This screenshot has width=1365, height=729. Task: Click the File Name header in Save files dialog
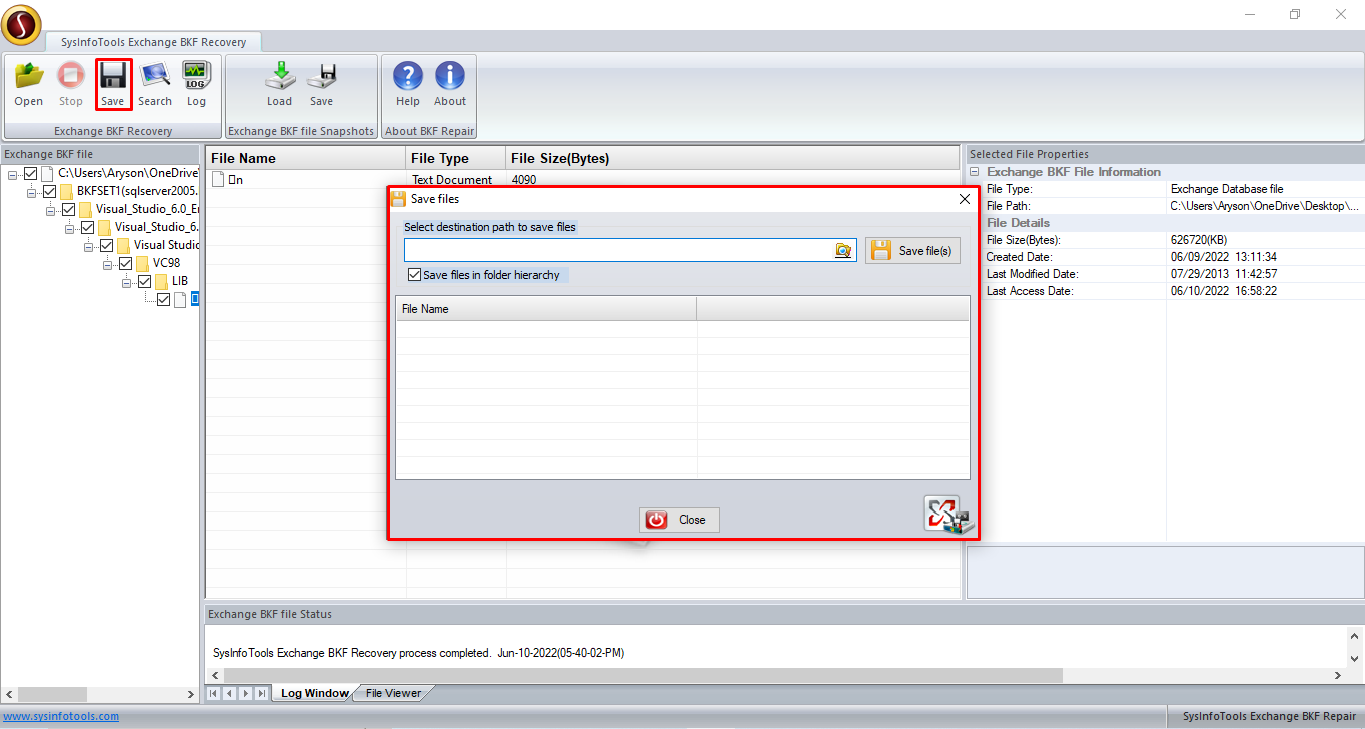click(546, 309)
